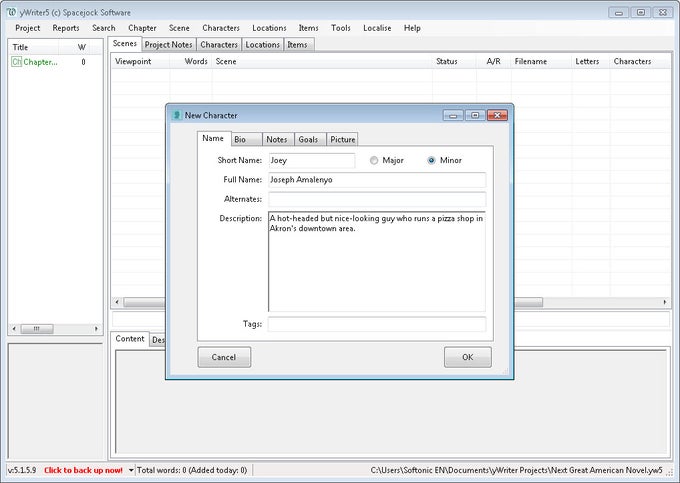The image size is (680, 483).
Task: Click the Viewpoint column header
Action: tap(140, 62)
